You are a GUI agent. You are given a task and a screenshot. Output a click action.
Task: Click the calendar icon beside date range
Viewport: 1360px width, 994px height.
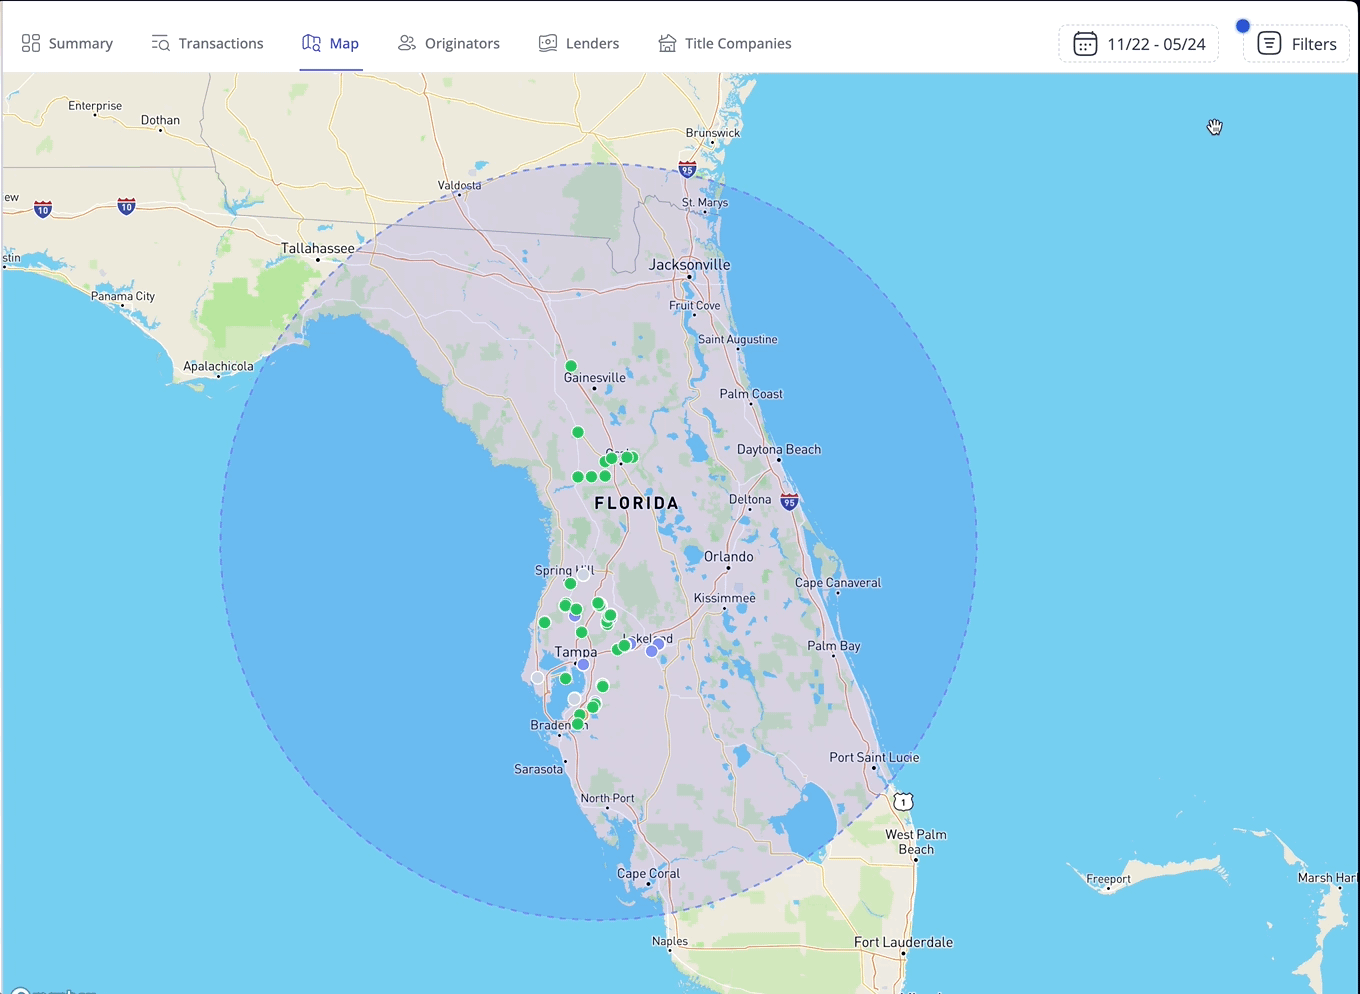(x=1085, y=44)
